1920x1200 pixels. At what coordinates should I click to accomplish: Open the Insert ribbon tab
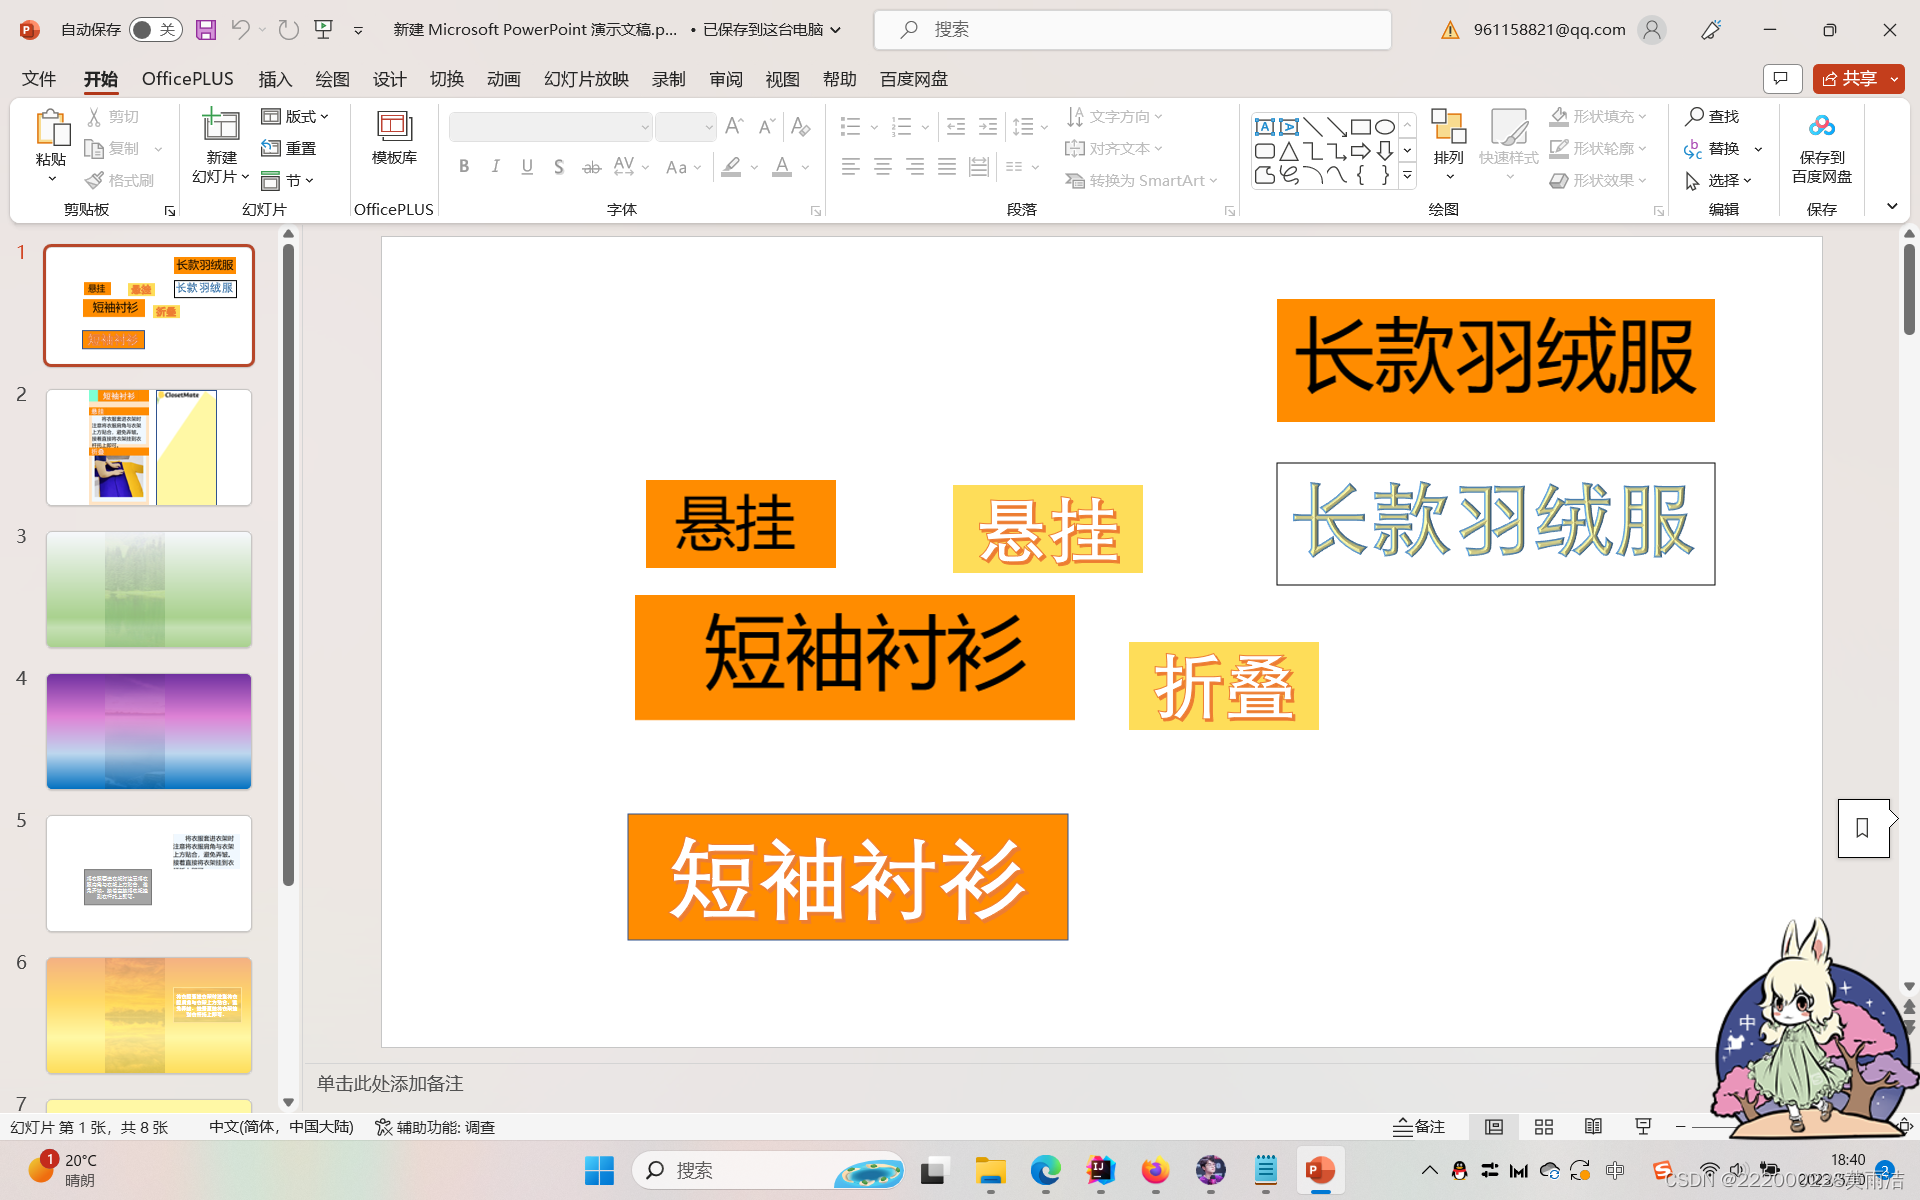coord(275,79)
